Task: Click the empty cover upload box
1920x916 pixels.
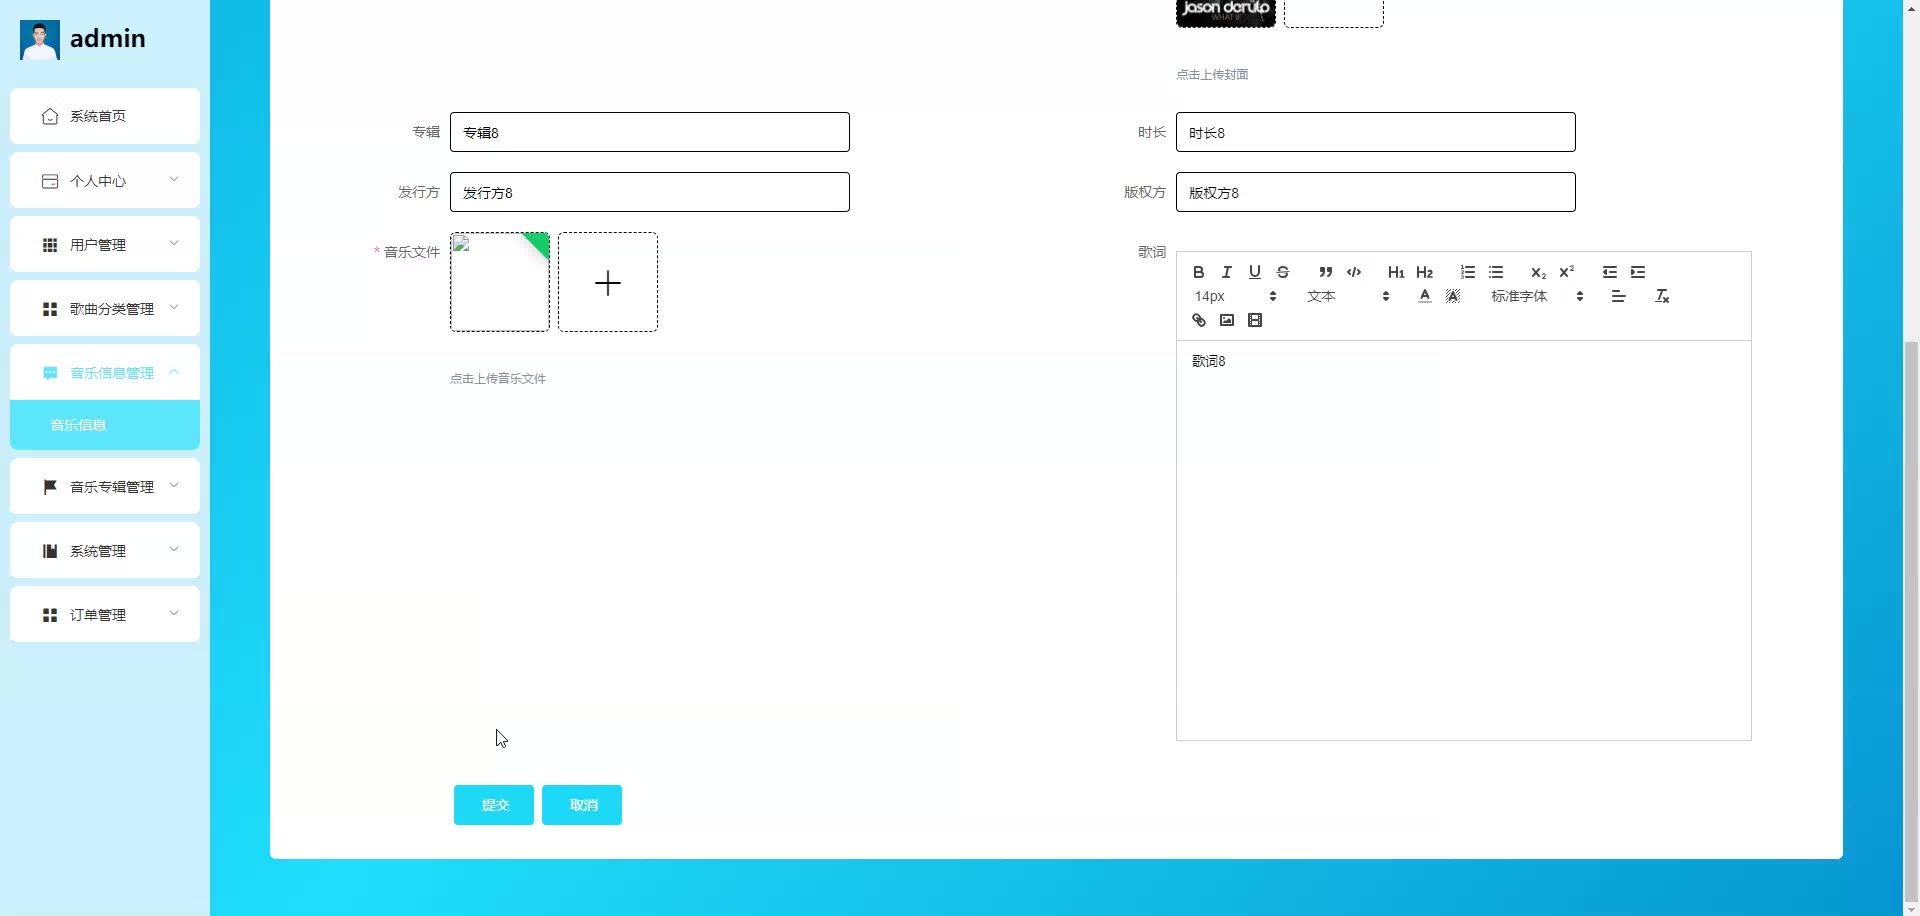Action: click(x=1334, y=13)
